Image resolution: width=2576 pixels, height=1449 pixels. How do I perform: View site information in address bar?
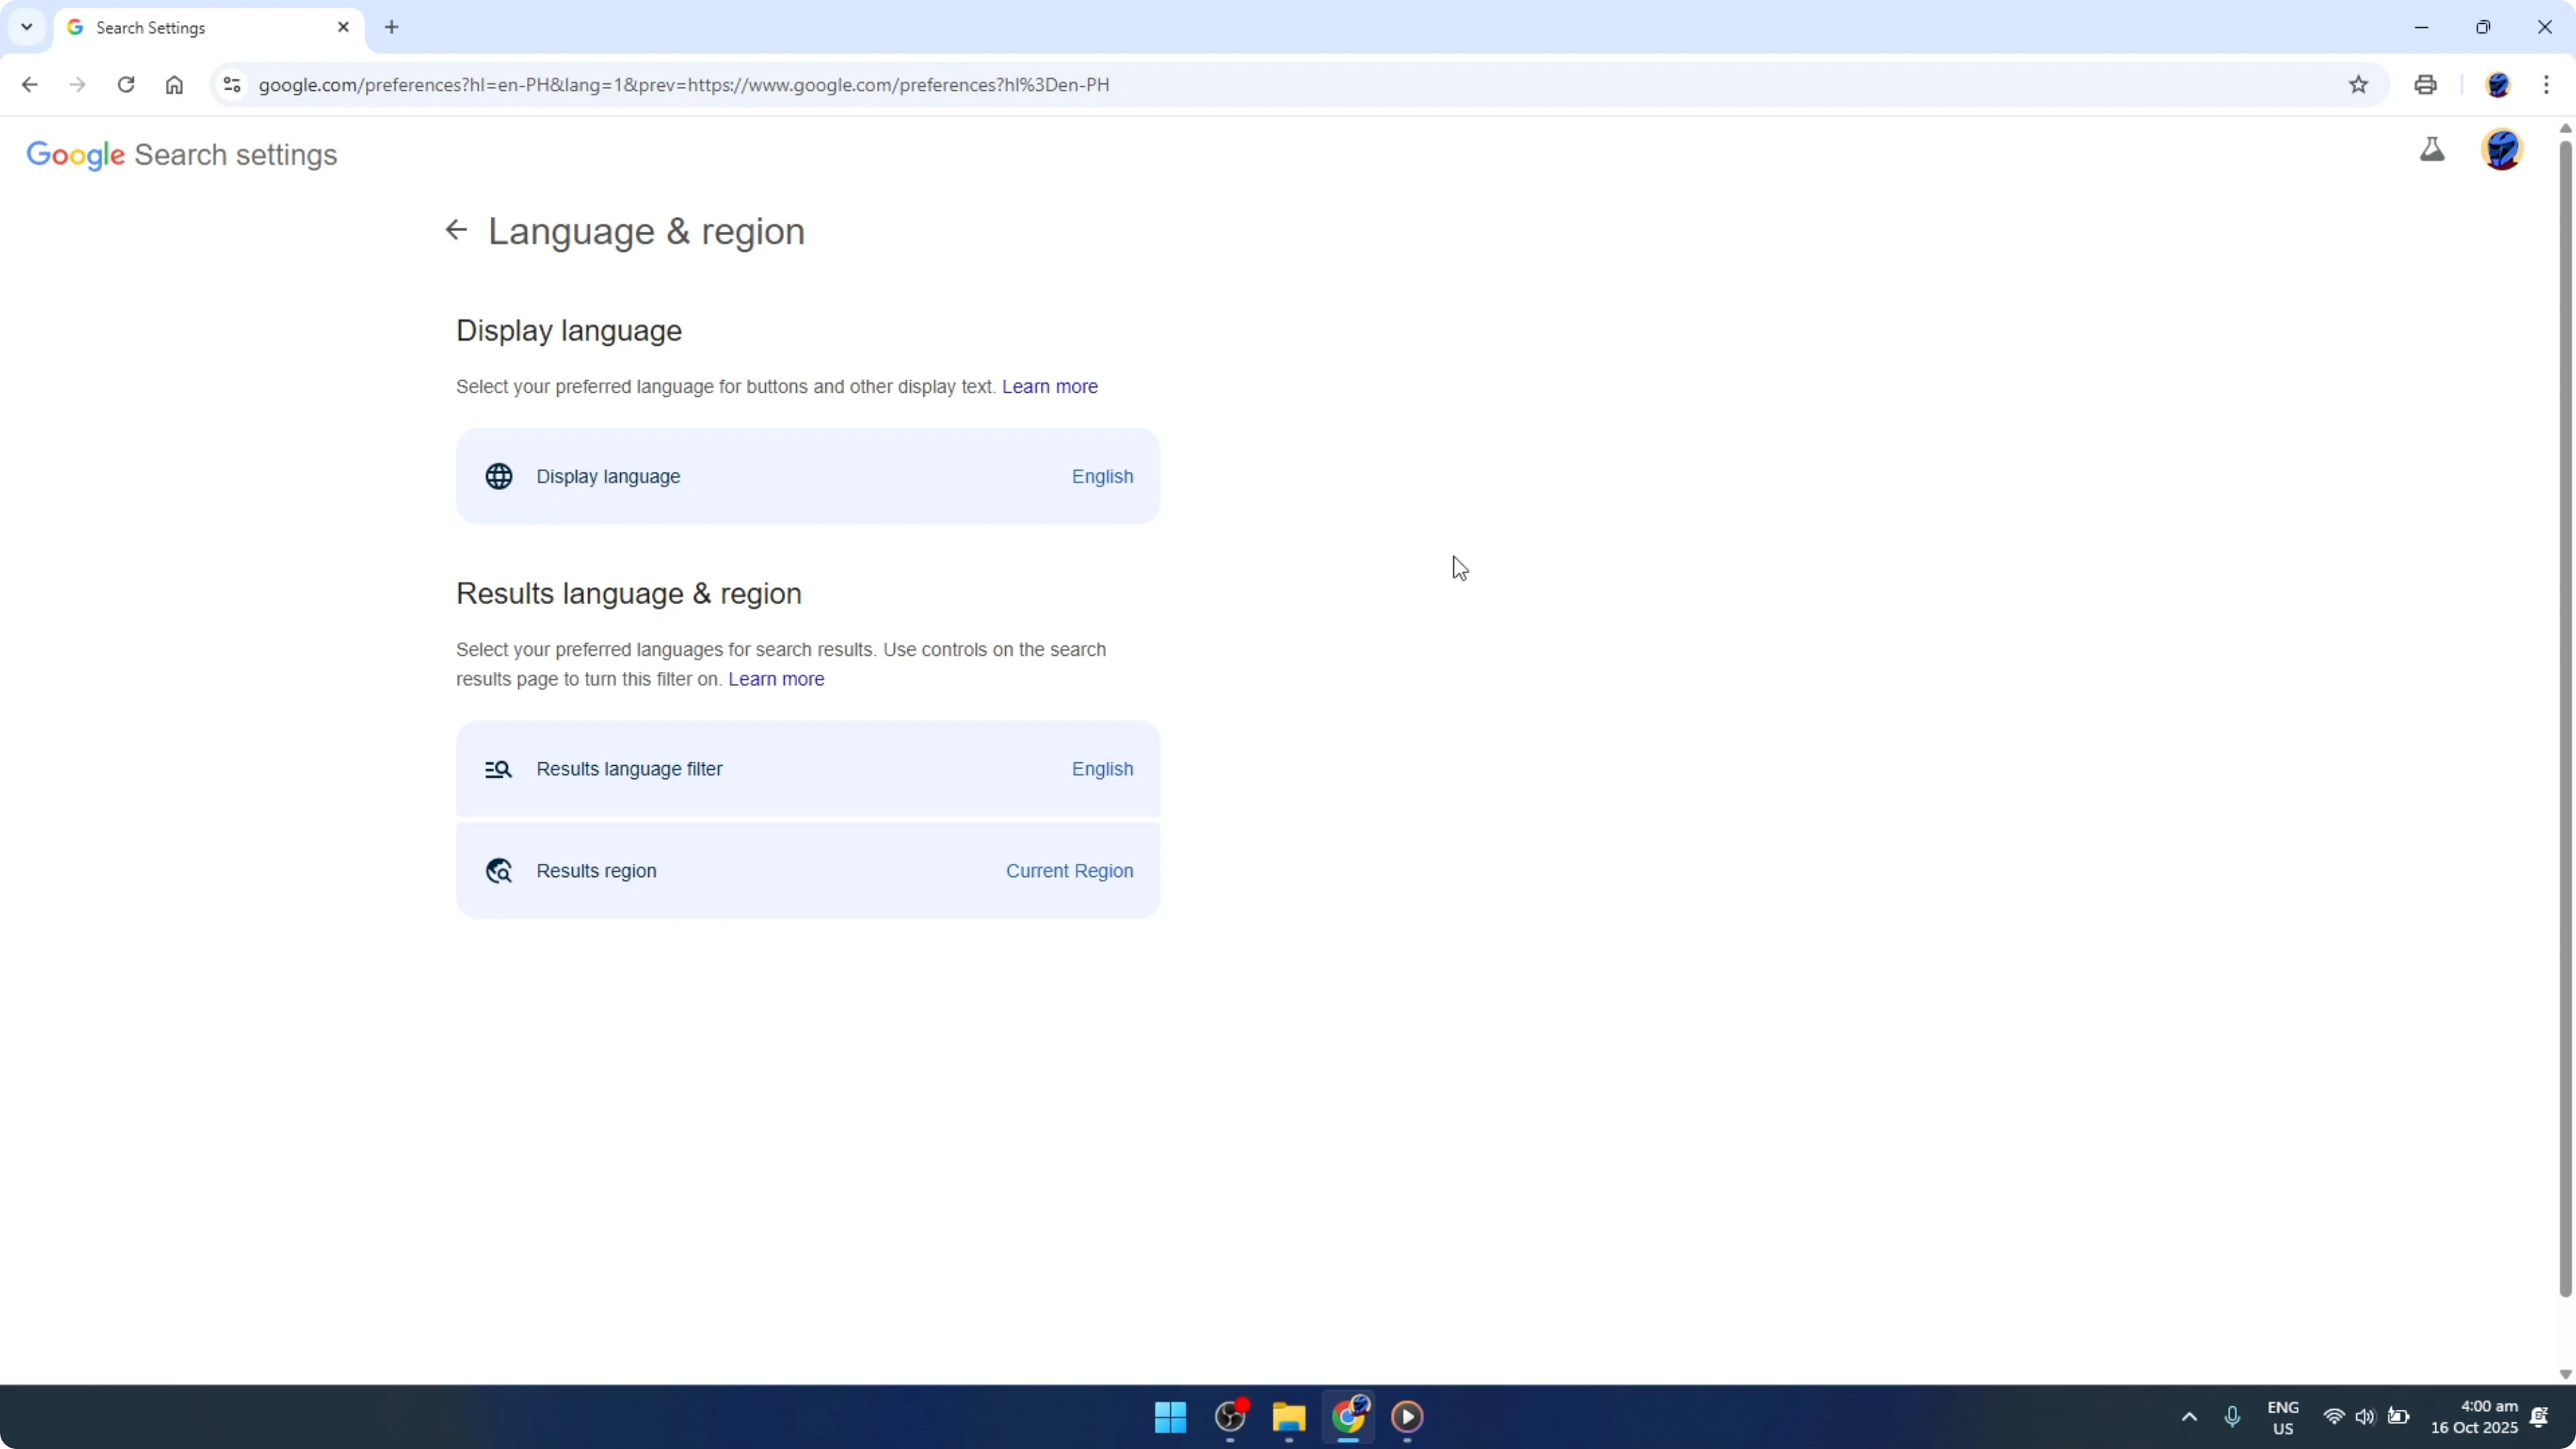point(231,85)
